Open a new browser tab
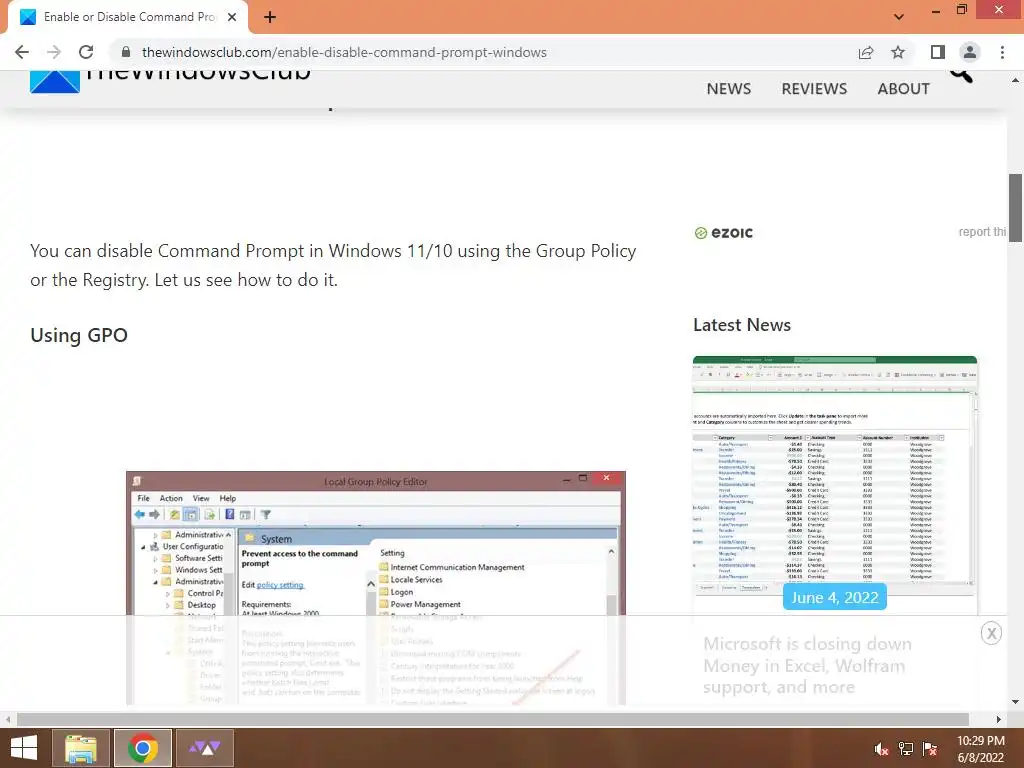The image size is (1024, 768). pyautogui.click(x=270, y=17)
